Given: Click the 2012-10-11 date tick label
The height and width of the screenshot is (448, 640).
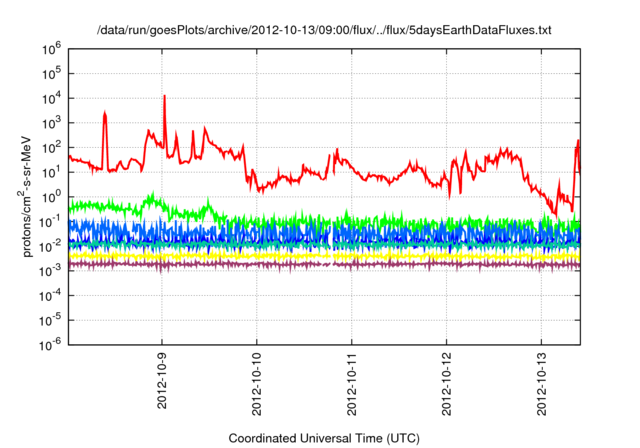Looking at the screenshot, I should [352, 384].
